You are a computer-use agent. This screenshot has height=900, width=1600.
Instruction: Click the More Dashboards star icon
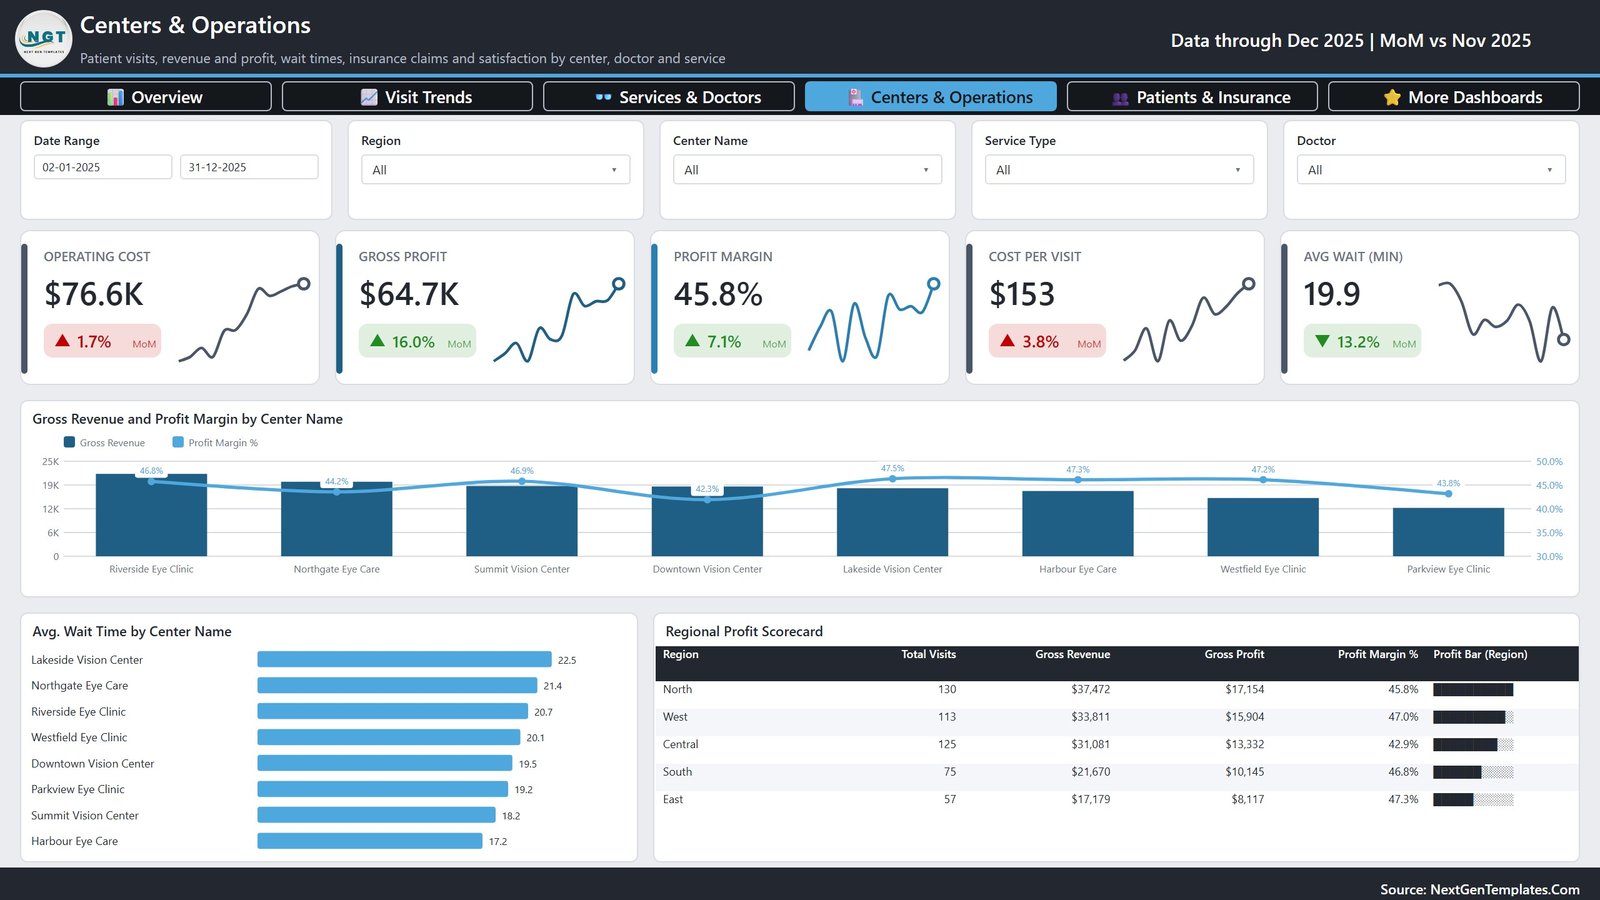point(1392,97)
